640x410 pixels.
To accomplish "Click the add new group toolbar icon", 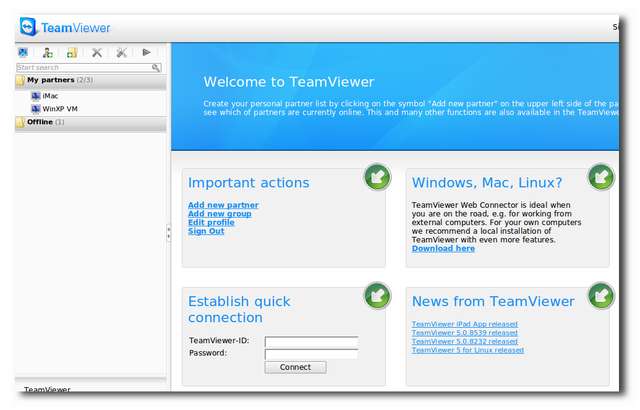I will pyautogui.click(x=71, y=53).
